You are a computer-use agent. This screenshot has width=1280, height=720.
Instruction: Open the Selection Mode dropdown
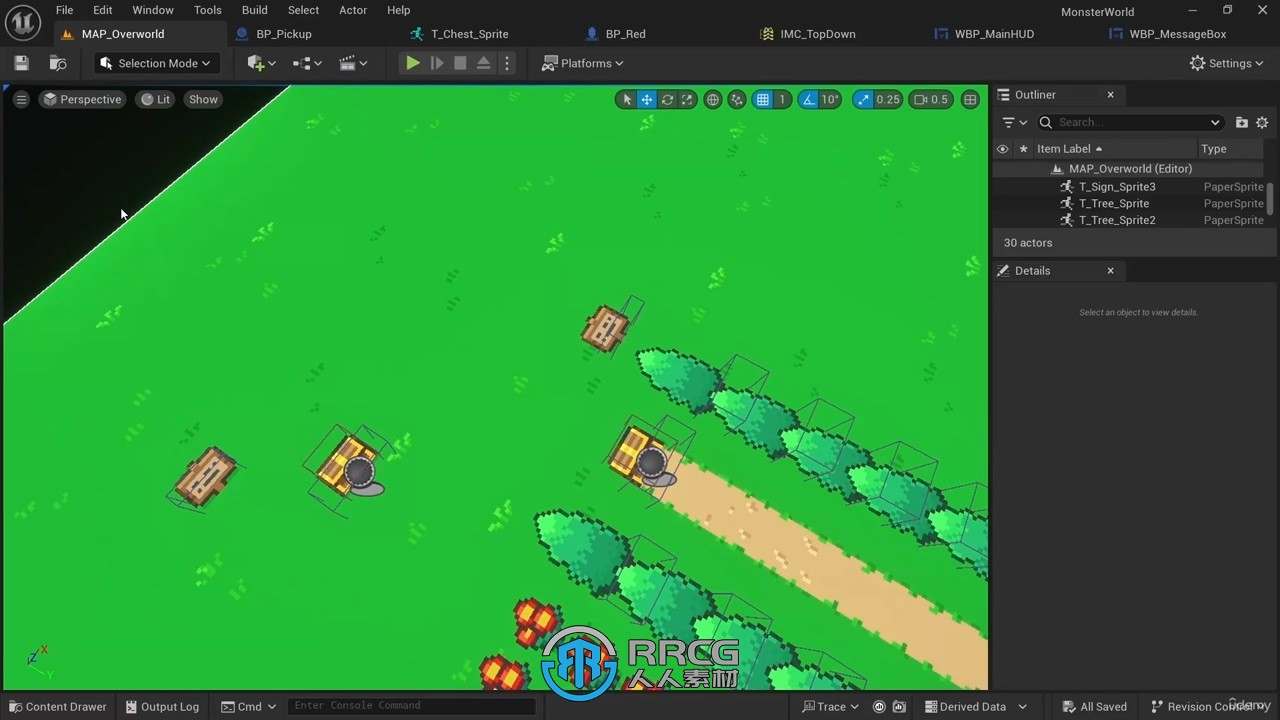[x=156, y=63]
